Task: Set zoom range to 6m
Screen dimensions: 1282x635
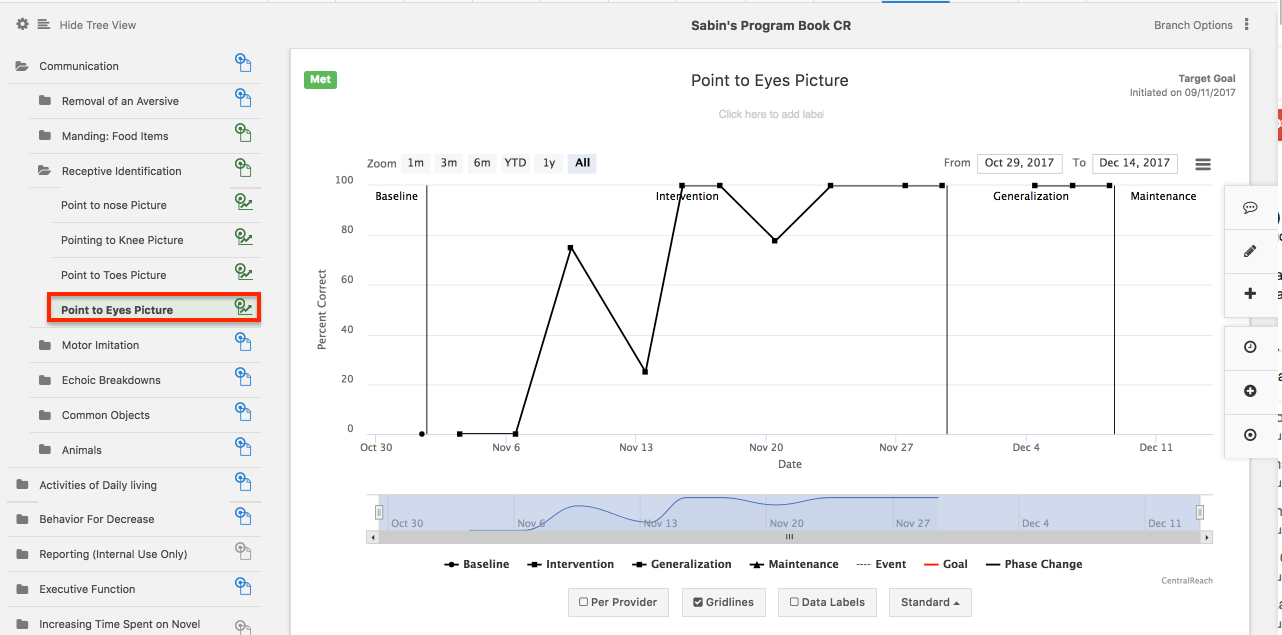Action: coord(482,163)
